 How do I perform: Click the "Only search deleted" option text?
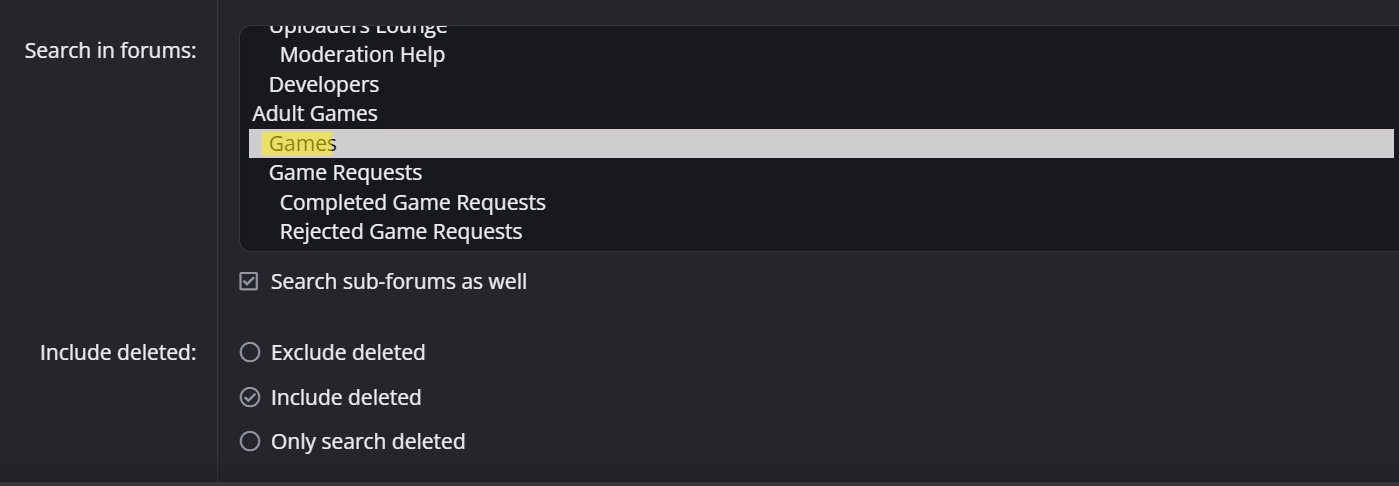point(368,442)
